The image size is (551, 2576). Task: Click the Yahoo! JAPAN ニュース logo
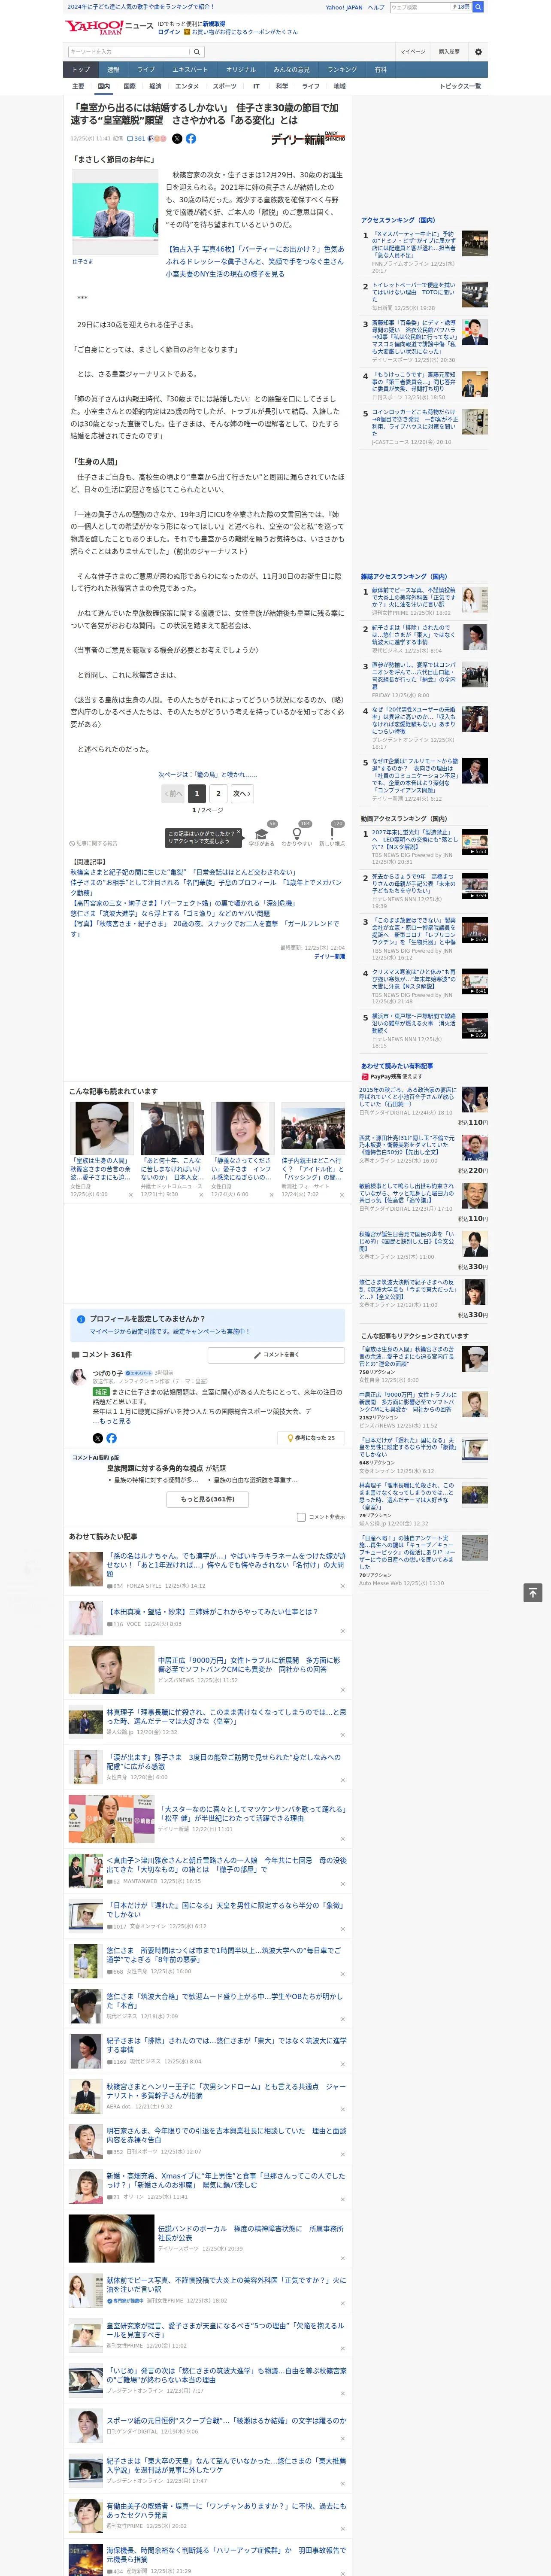point(109,27)
